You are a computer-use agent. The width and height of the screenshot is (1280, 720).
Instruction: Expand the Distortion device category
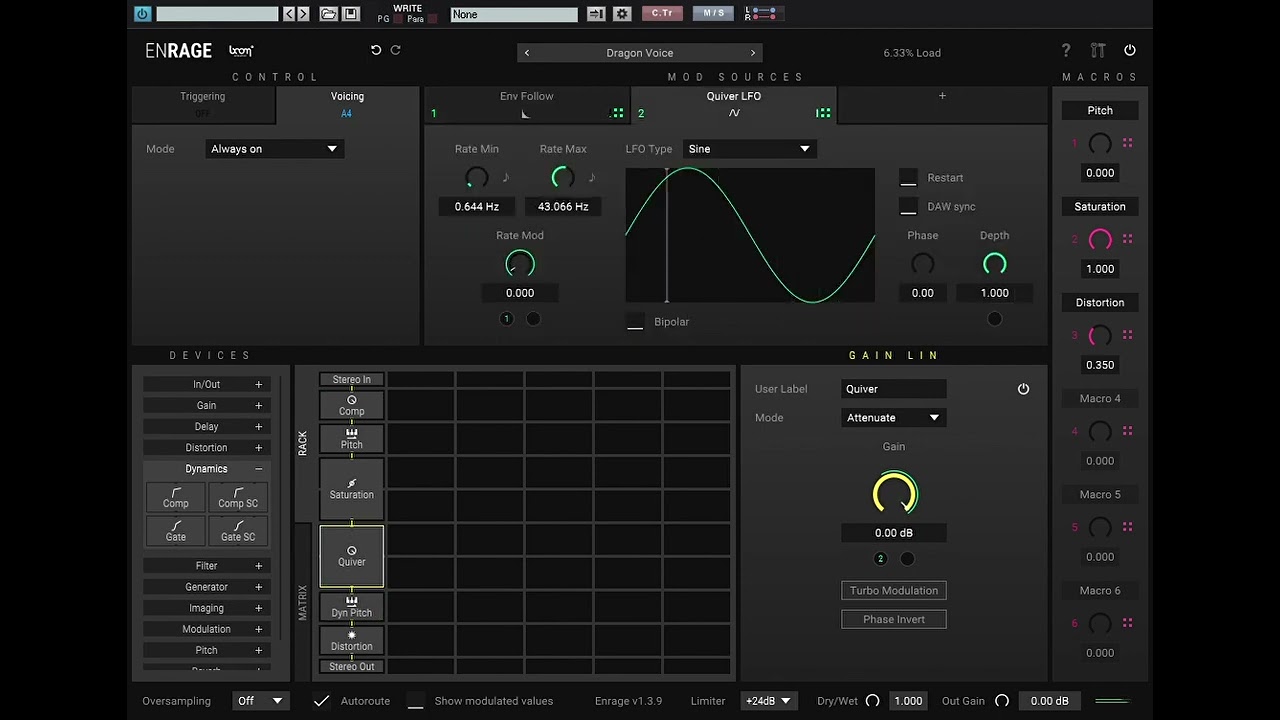point(206,448)
